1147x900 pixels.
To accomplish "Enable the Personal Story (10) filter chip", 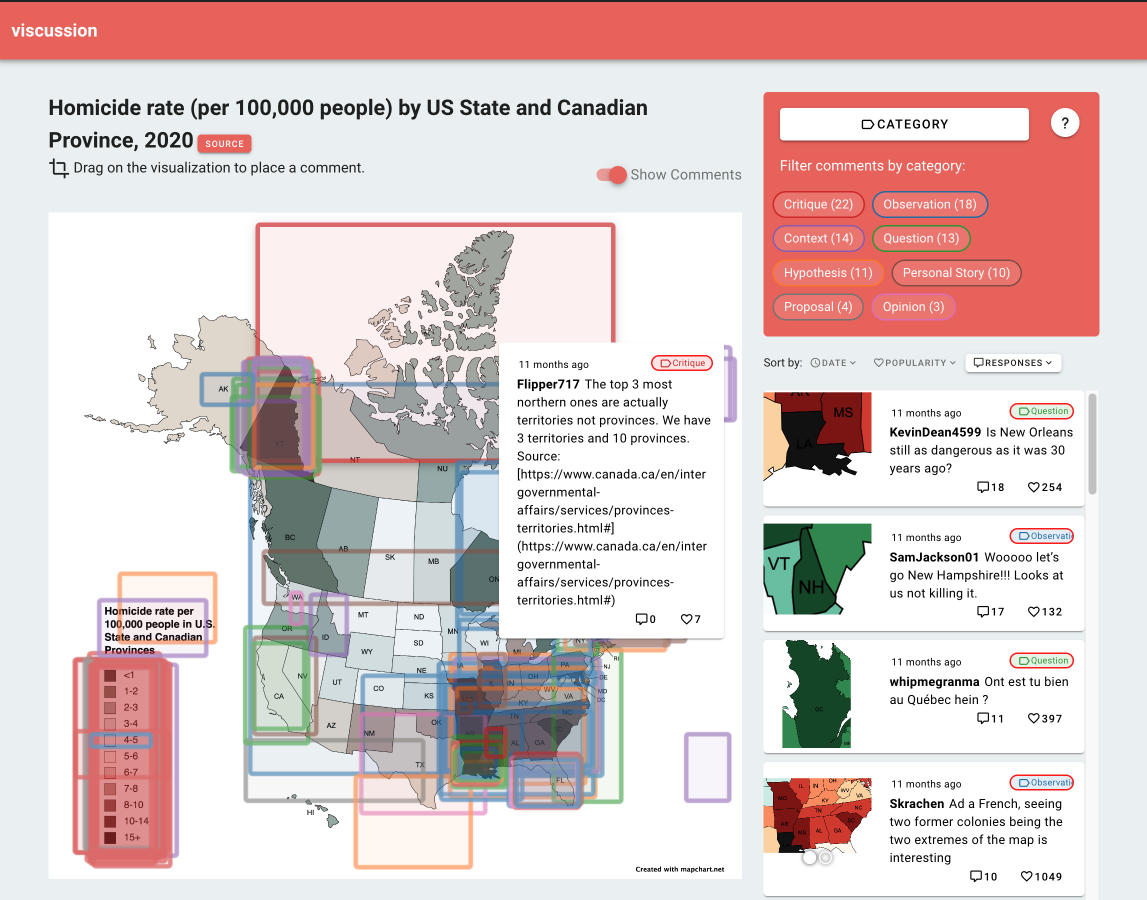I will (956, 273).
